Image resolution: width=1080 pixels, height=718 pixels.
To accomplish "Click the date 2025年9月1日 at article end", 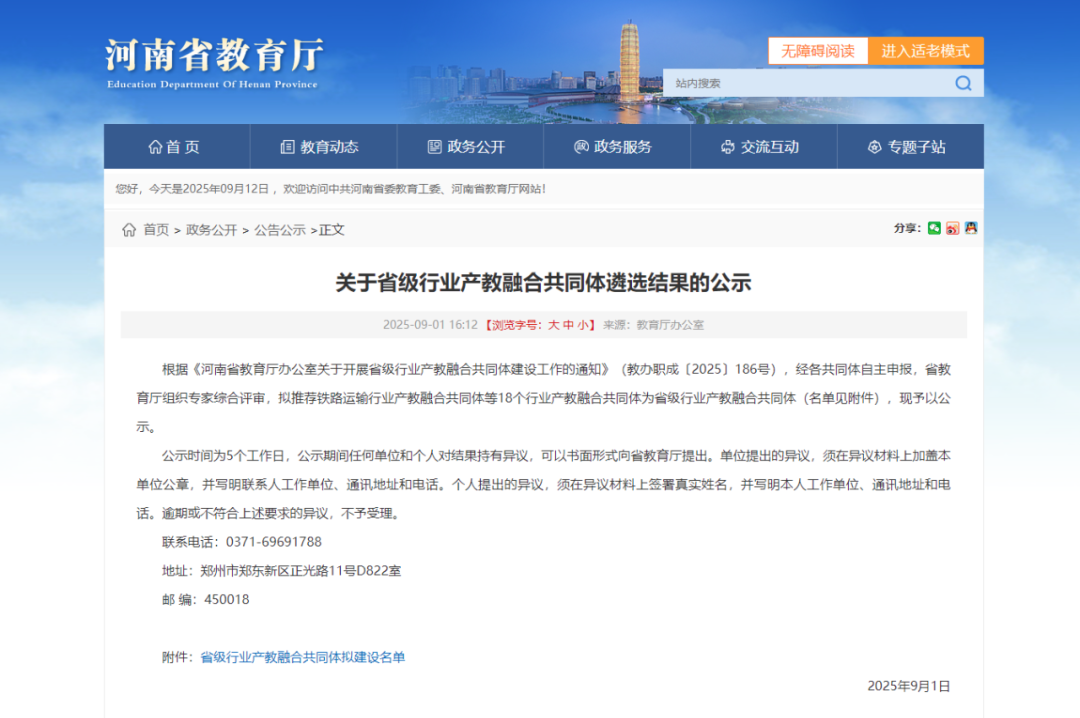I will click(908, 686).
